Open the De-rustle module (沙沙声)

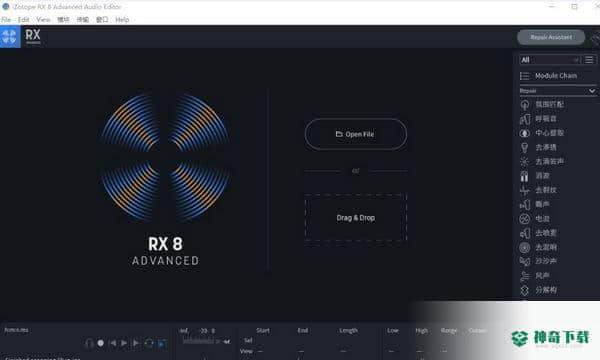[538, 261]
